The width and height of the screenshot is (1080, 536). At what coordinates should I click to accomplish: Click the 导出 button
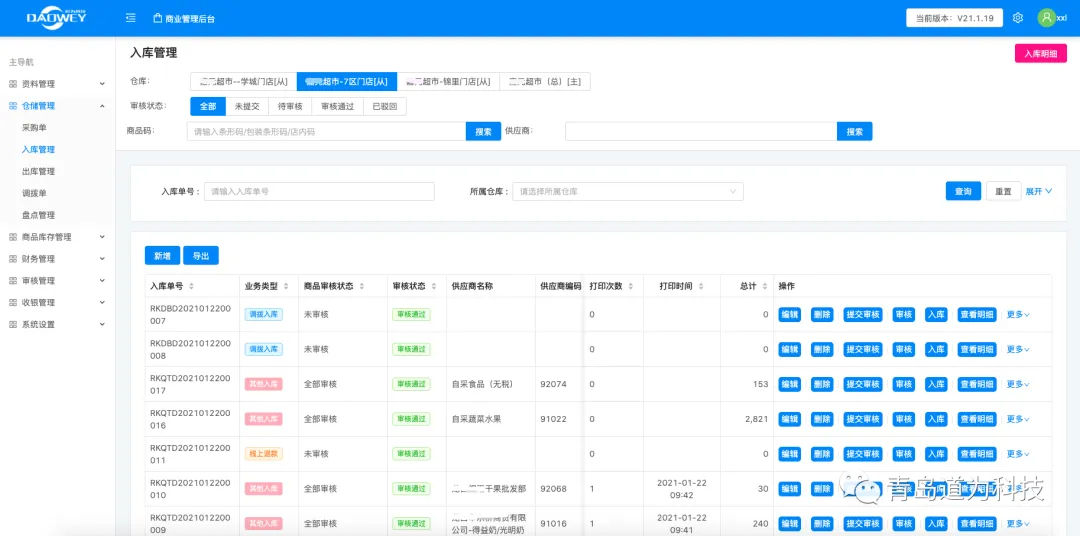click(200, 256)
